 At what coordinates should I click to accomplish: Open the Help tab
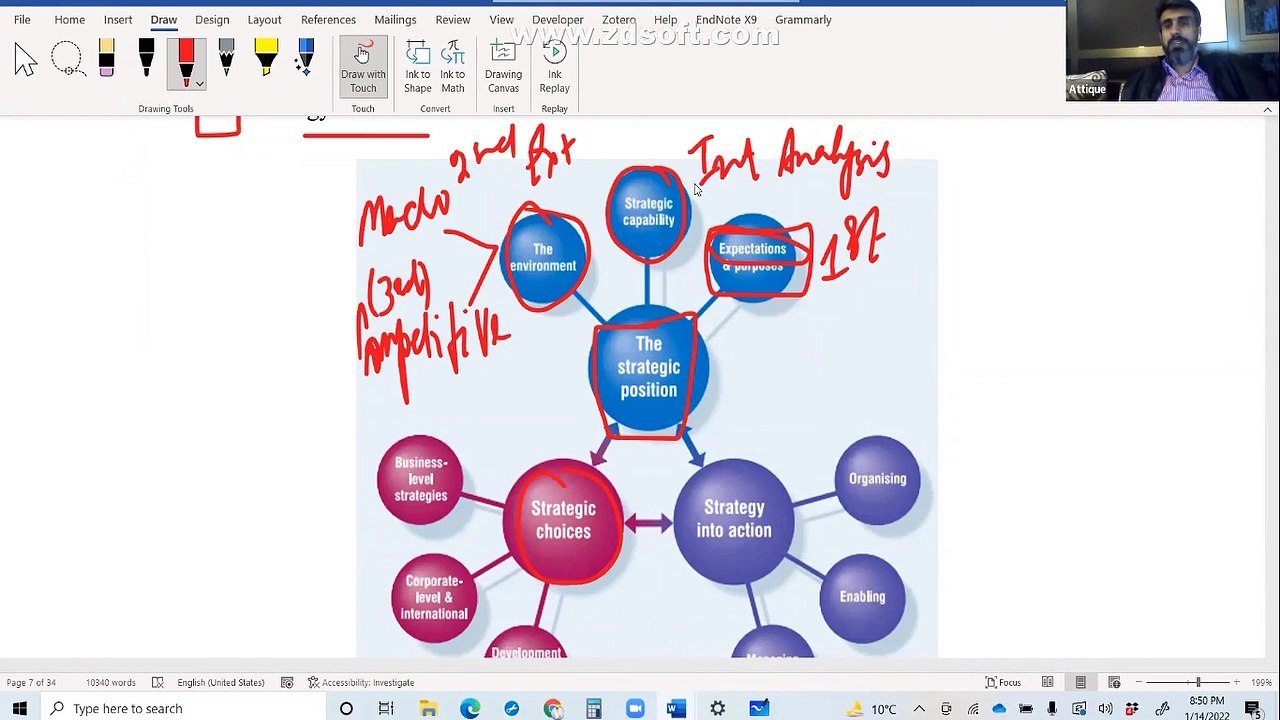(x=665, y=19)
